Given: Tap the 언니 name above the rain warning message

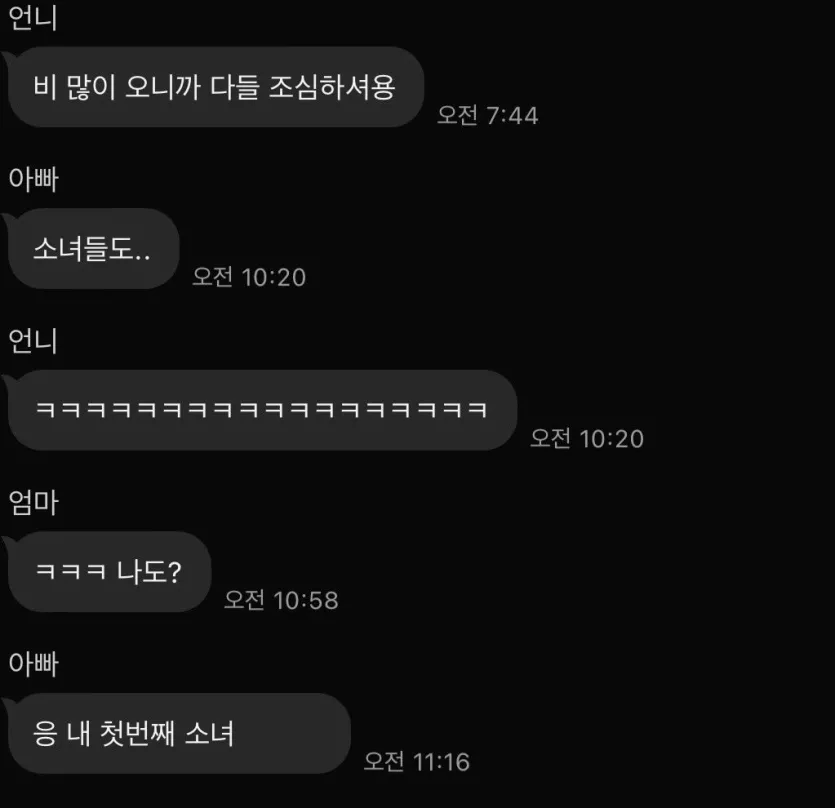Looking at the screenshot, I should click(x=32, y=18).
